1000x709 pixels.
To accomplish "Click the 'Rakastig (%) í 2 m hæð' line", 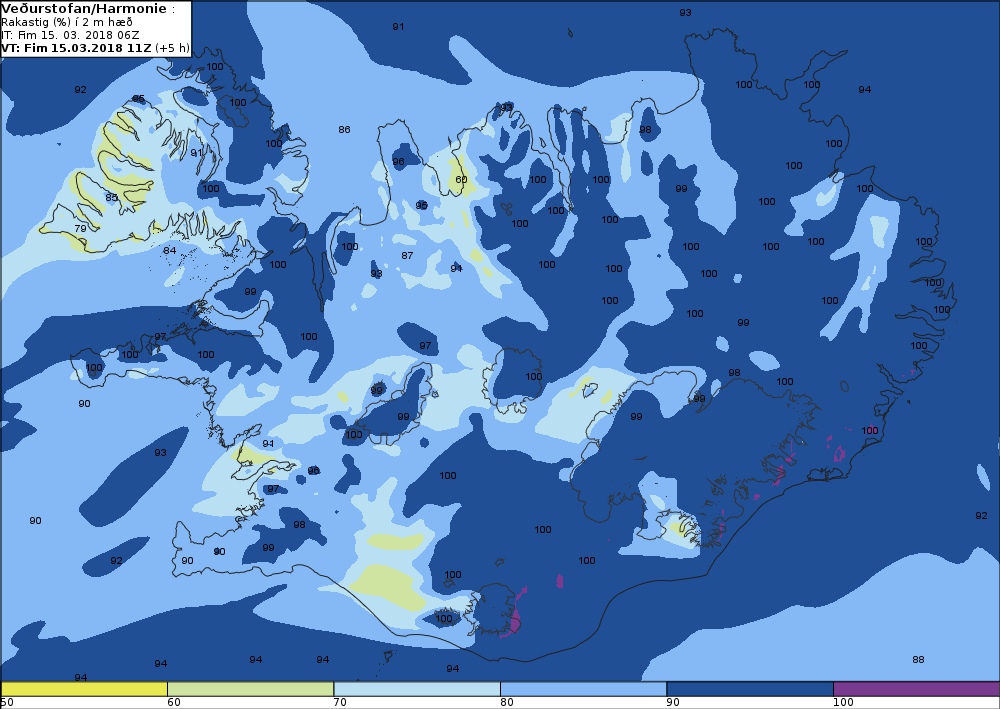I will coord(67,22).
